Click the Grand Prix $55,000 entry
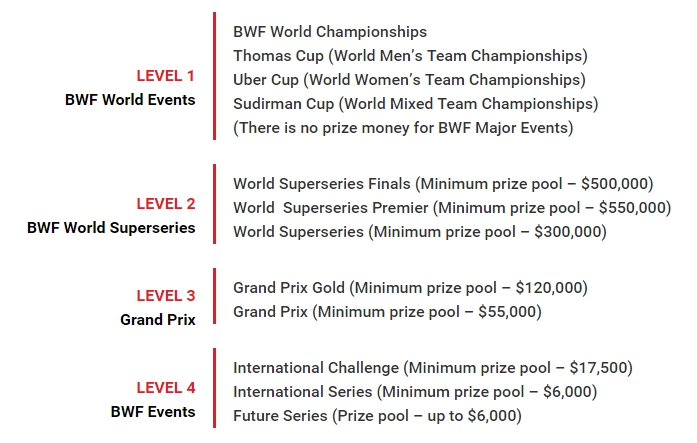Viewport: 697px width, 443px height. tap(387, 311)
